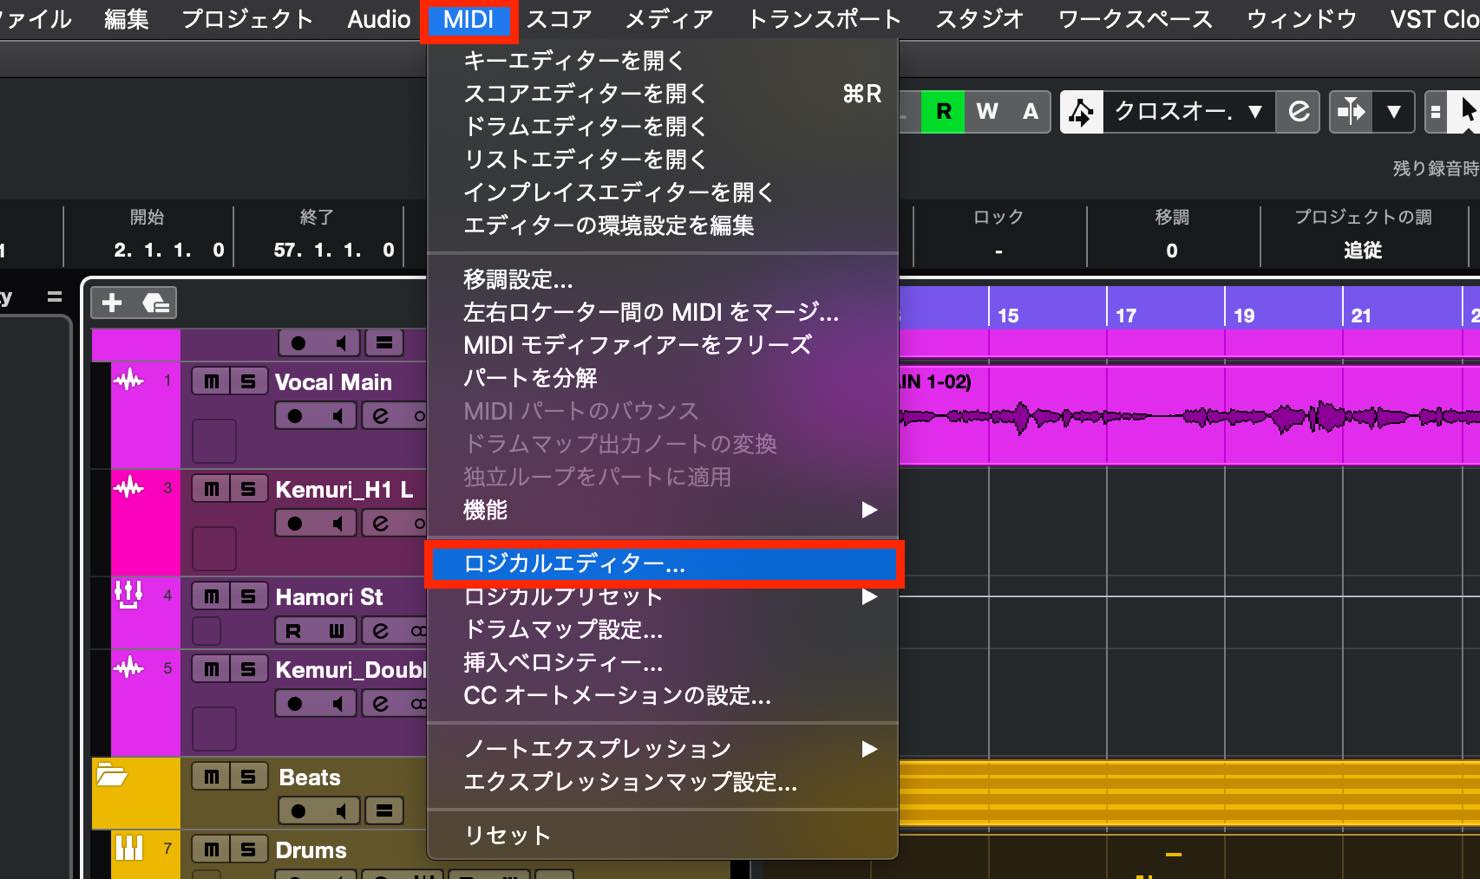Open Hamori St channel settings 'e' button
The width and height of the screenshot is (1480, 879).
[x=380, y=630]
